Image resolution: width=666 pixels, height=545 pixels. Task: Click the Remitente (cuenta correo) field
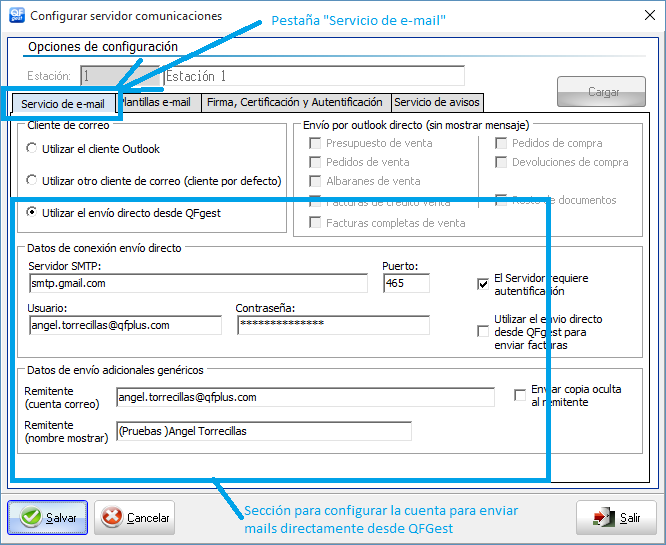tap(305, 397)
